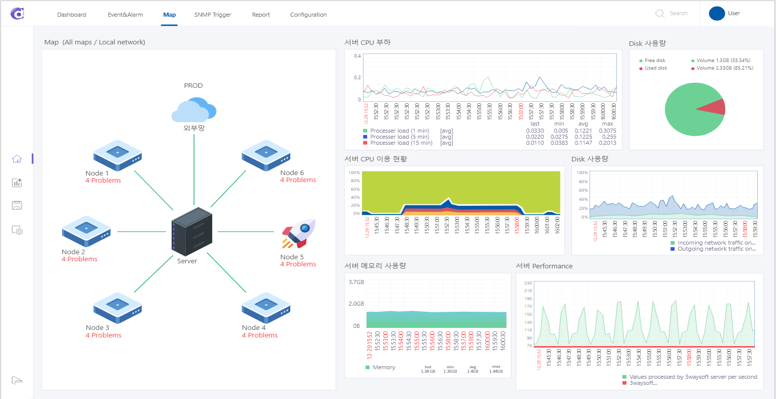Select the central Server icon on map
The image size is (776, 399).
coord(192,232)
